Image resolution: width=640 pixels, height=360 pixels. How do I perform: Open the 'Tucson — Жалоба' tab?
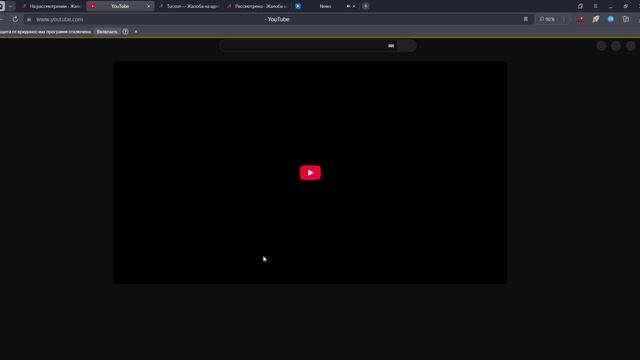pyautogui.click(x=189, y=6)
